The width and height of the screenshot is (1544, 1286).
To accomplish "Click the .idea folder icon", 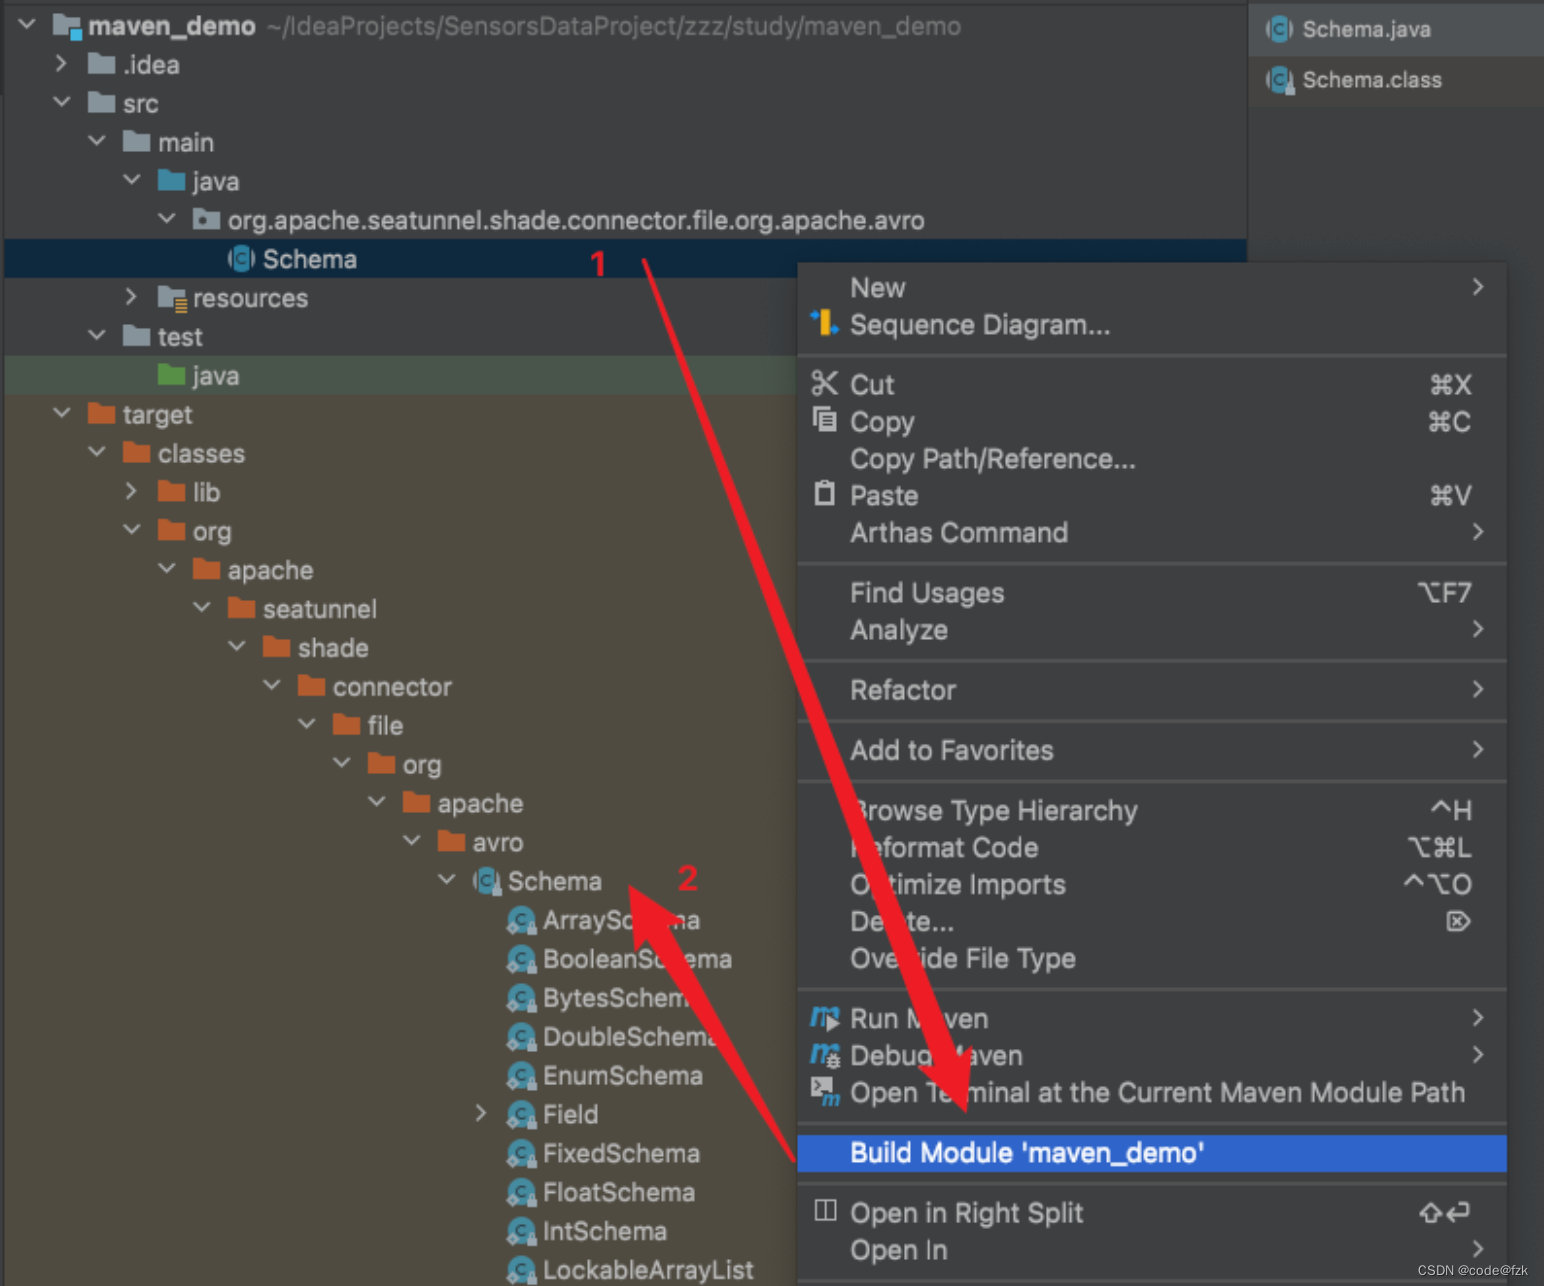I will pos(102,64).
